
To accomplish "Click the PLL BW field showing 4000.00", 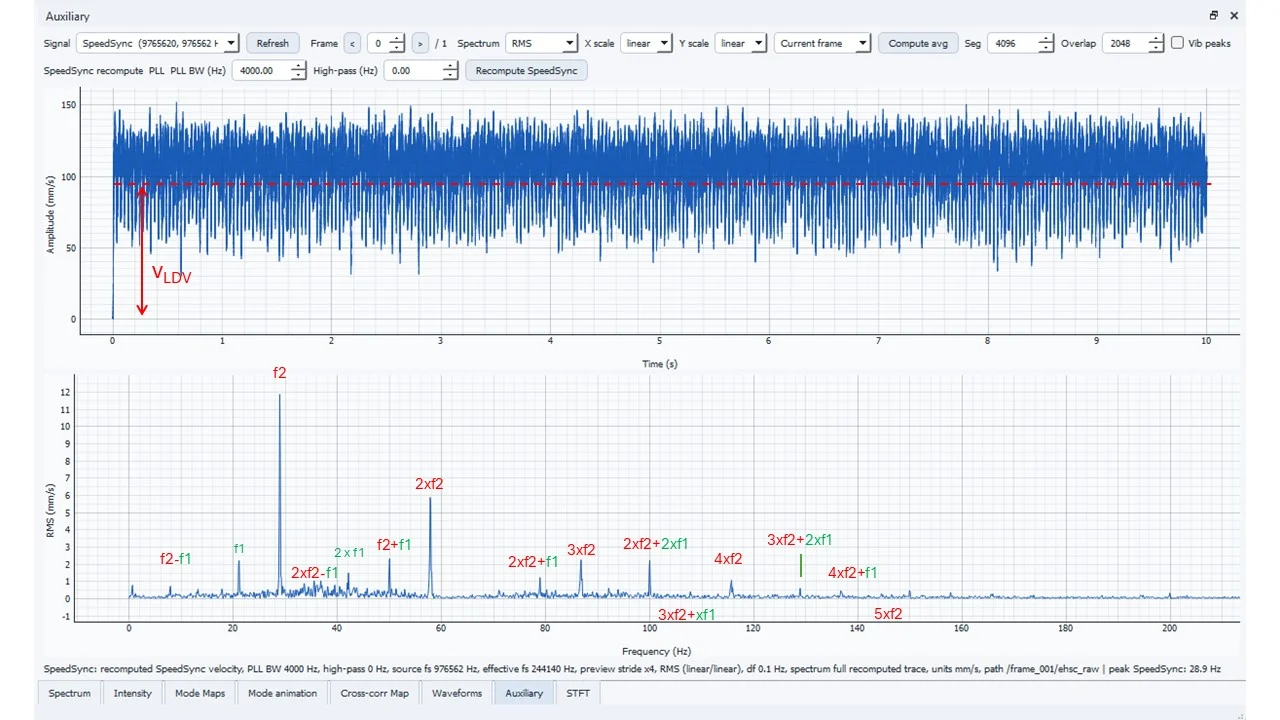I will click(x=269, y=71).
